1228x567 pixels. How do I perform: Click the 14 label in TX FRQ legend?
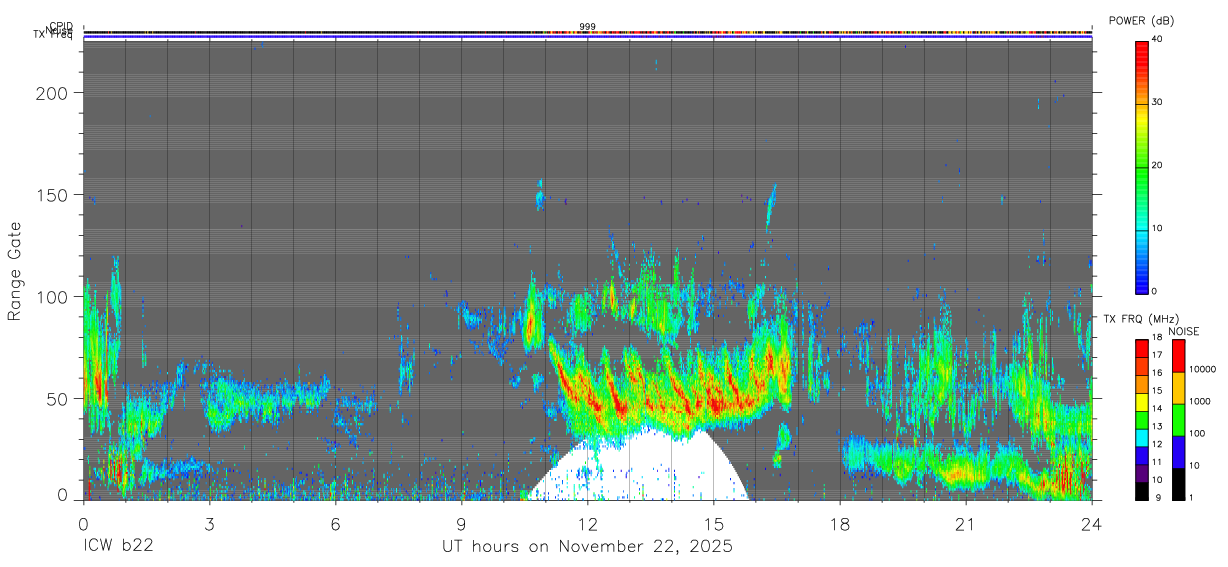tap(1157, 408)
